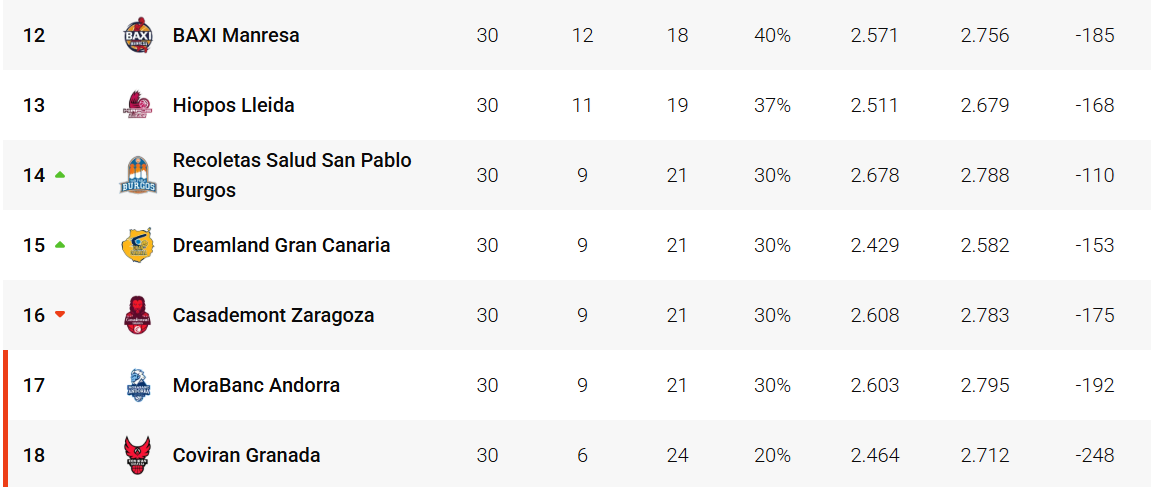Image resolution: width=1151 pixels, height=487 pixels.
Task: Click the Dreamland Gran Canaria logo
Action: pos(138,245)
